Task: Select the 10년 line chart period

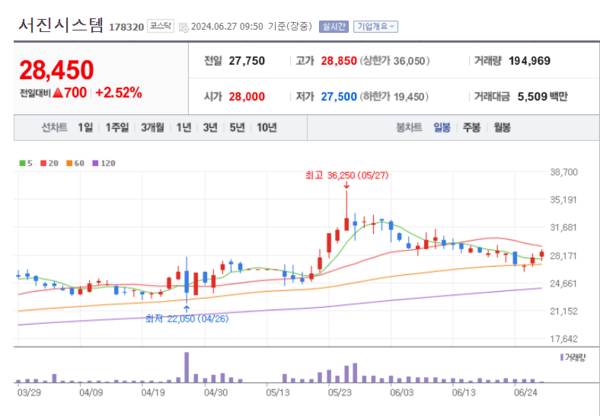Action: pos(267,127)
